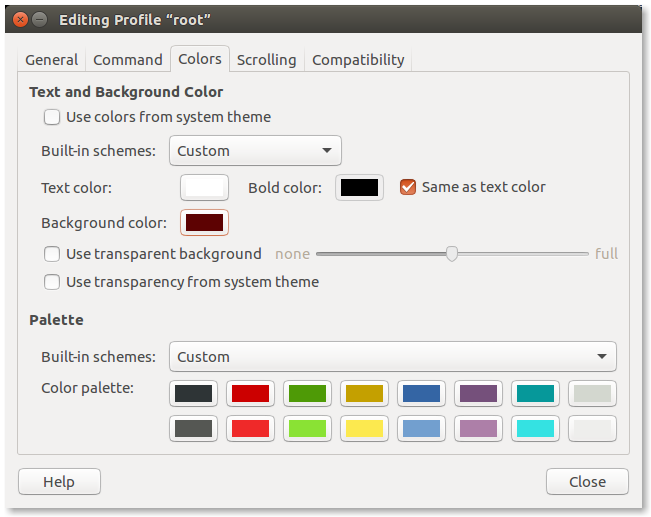Edit the lime green palette color
Viewport: 651px width, 517px height.
[x=307, y=428]
